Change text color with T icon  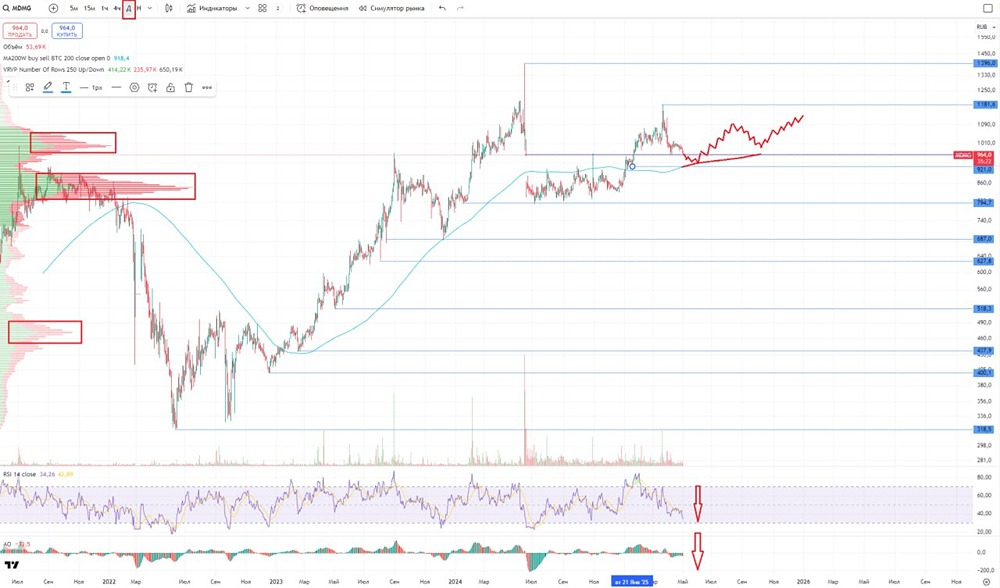point(66,87)
